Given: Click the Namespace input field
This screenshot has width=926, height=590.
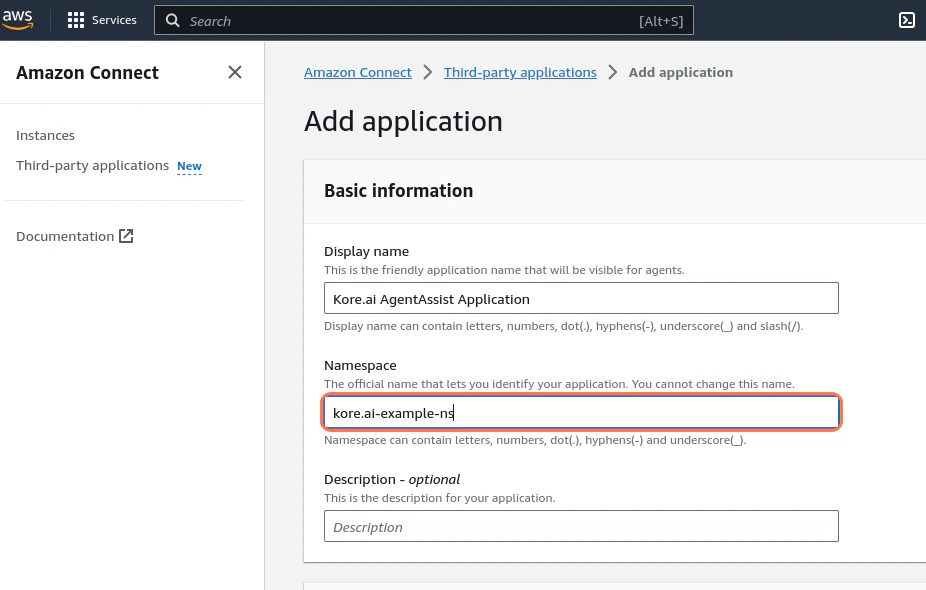Looking at the screenshot, I should click(581, 412).
